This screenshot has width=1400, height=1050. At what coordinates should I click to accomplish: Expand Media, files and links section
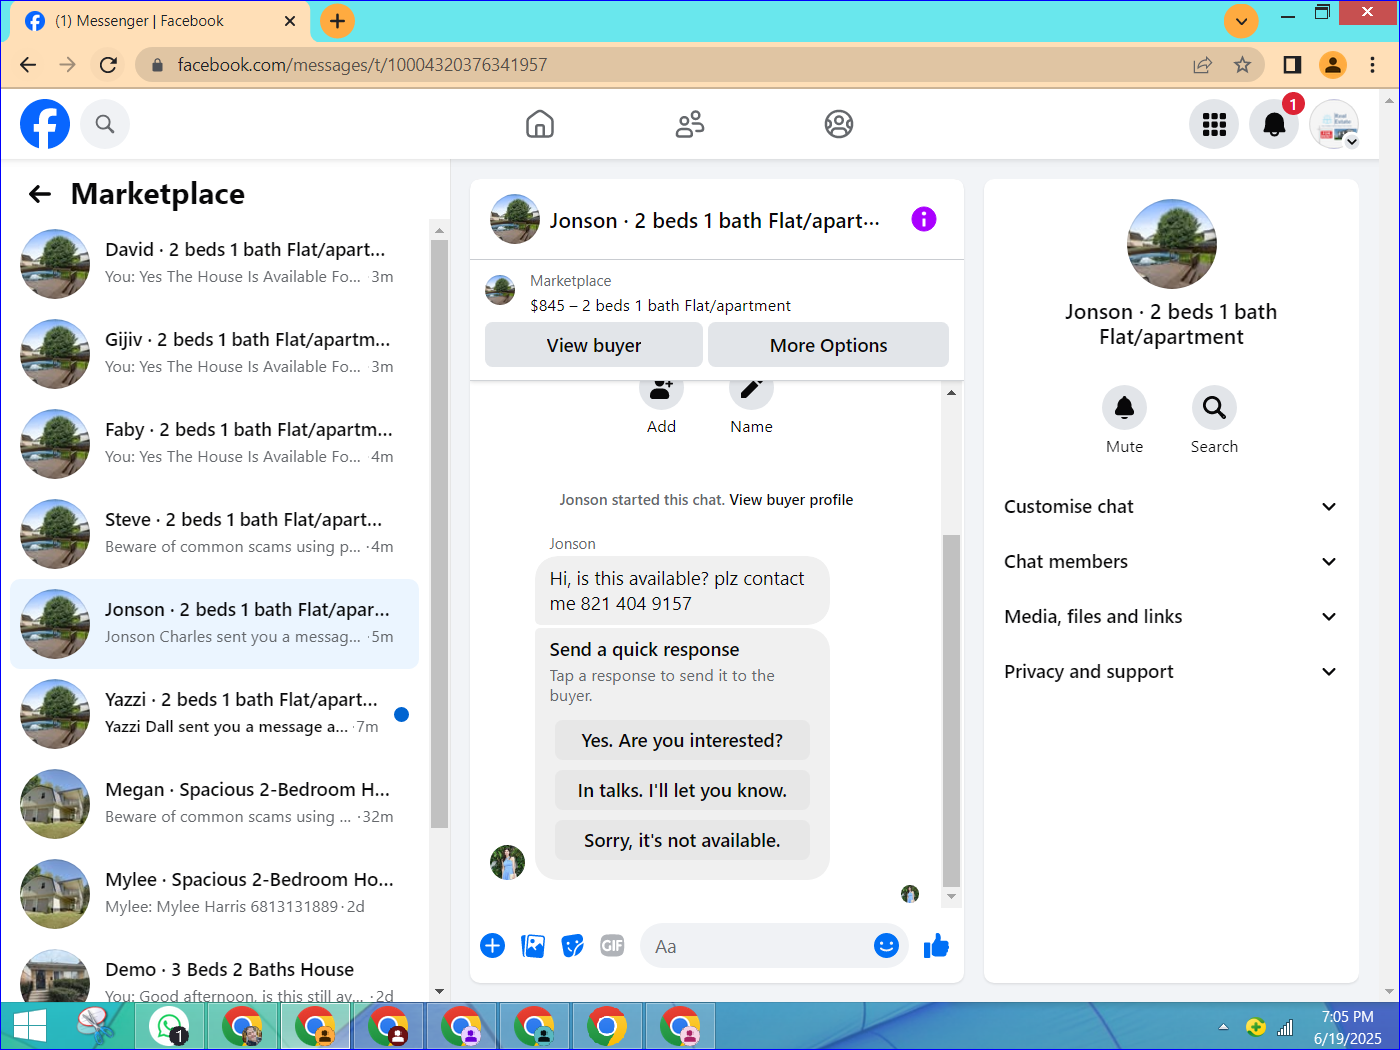coord(1171,617)
